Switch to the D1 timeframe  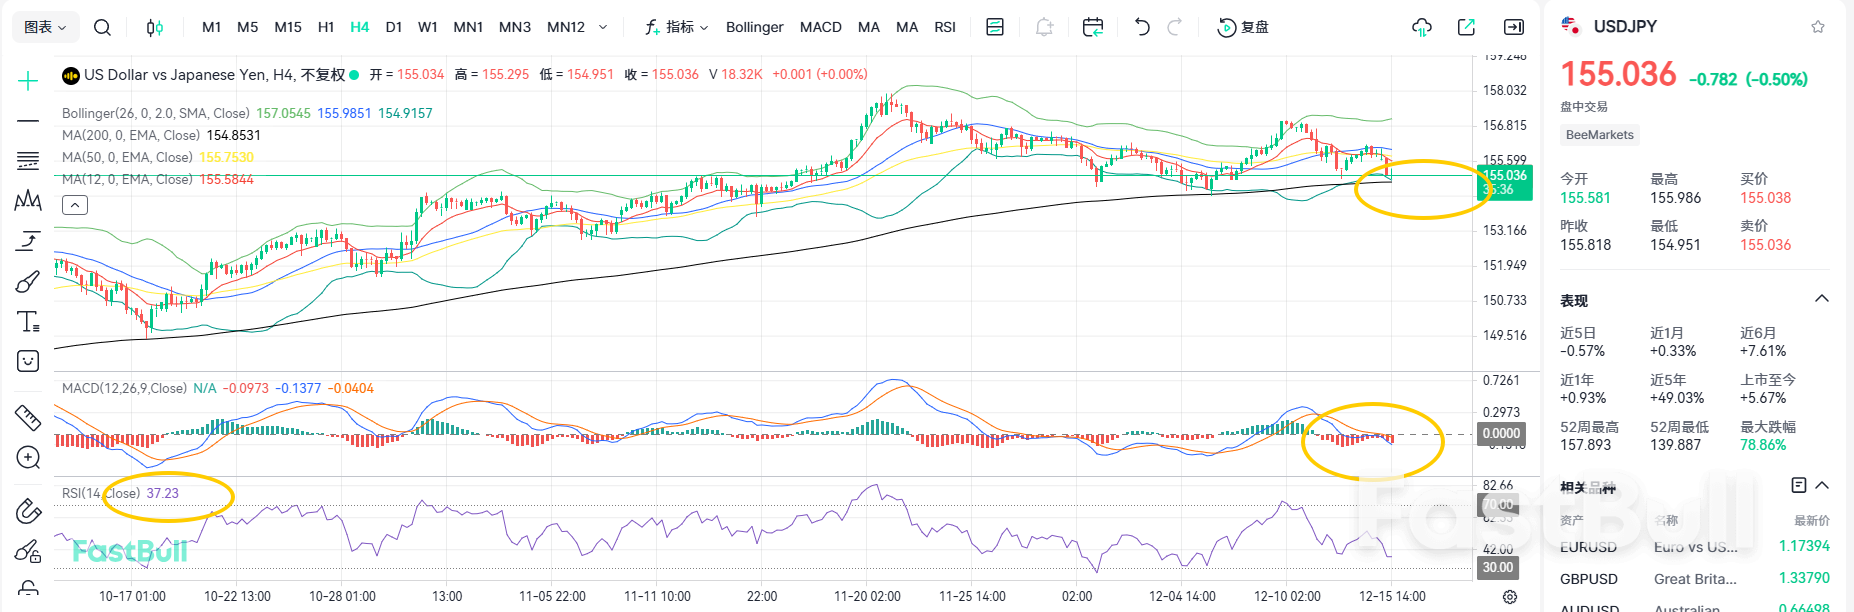click(394, 27)
